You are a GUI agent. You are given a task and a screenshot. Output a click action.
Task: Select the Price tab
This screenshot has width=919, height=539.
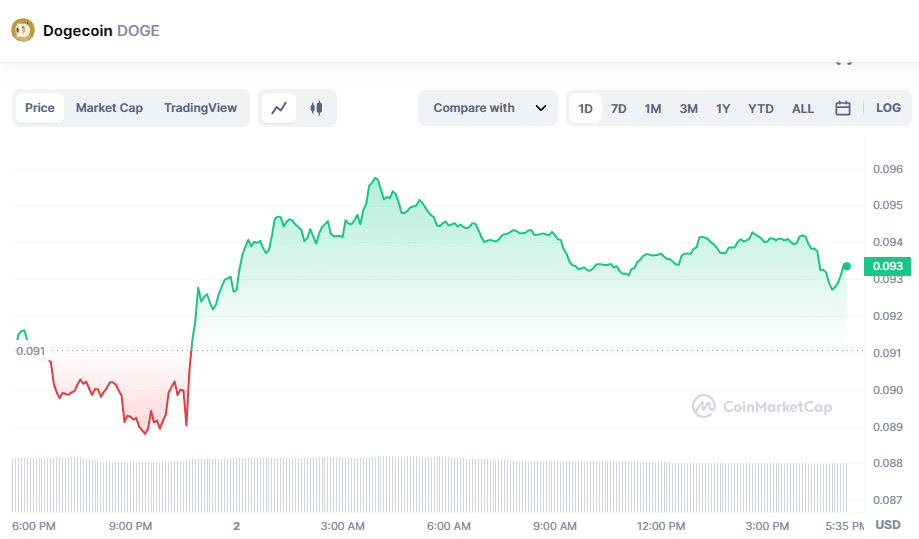[x=40, y=108]
